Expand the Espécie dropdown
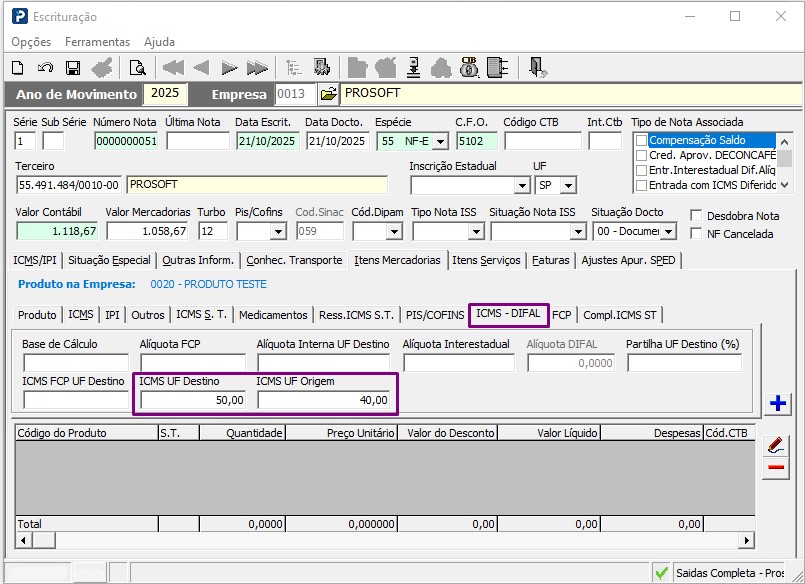 click(439, 141)
